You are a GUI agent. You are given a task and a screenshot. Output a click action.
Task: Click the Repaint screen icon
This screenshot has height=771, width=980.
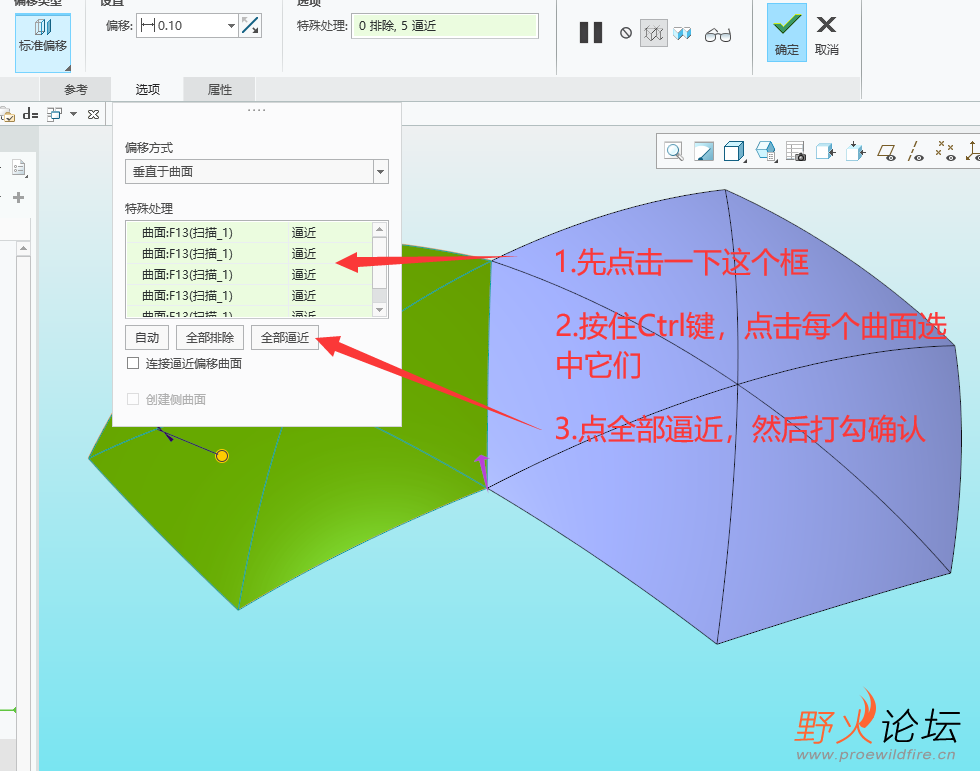point(704,151)
